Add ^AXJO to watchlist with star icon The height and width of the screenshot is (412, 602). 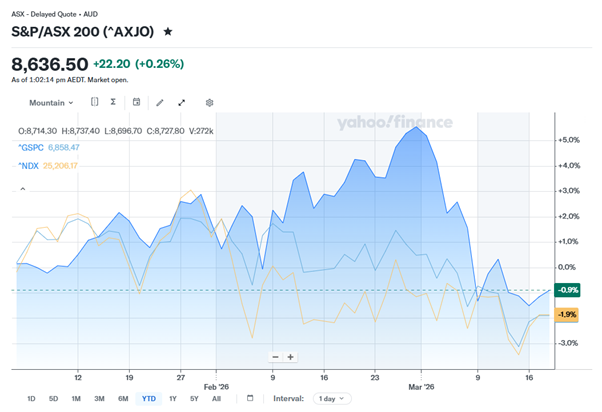[x=168, y=31]
